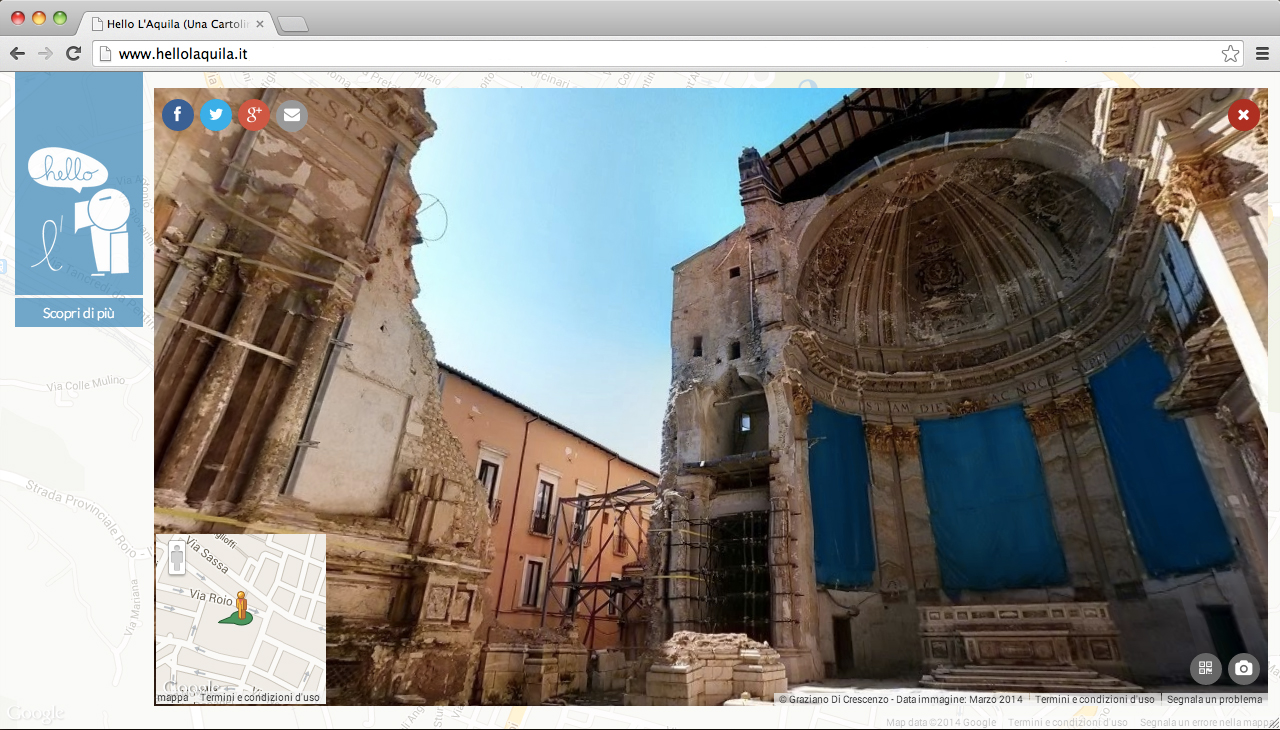
Task: Share via the Google+ icon
Action: coord(254,115)
